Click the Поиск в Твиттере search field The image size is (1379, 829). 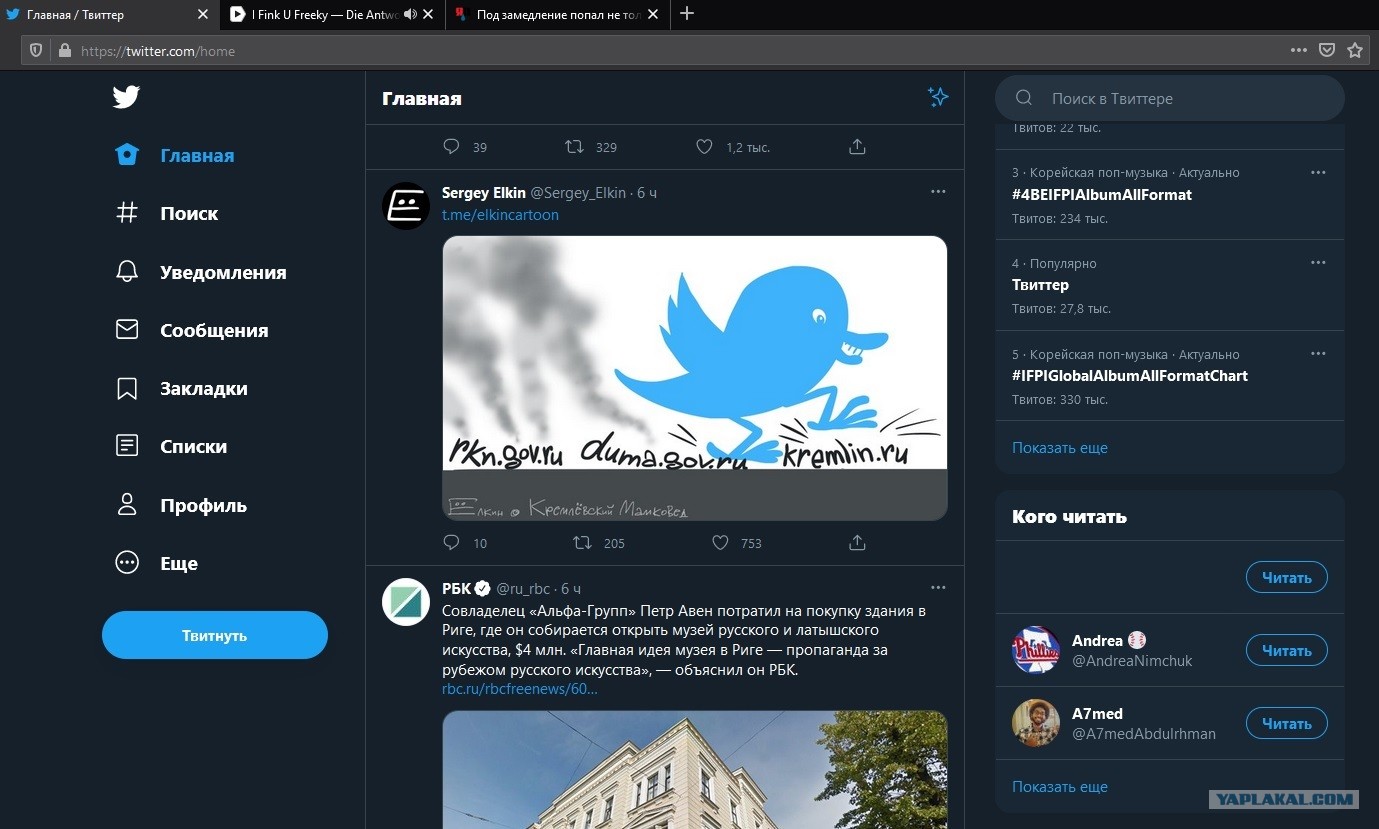click(x=1170, y=98)
